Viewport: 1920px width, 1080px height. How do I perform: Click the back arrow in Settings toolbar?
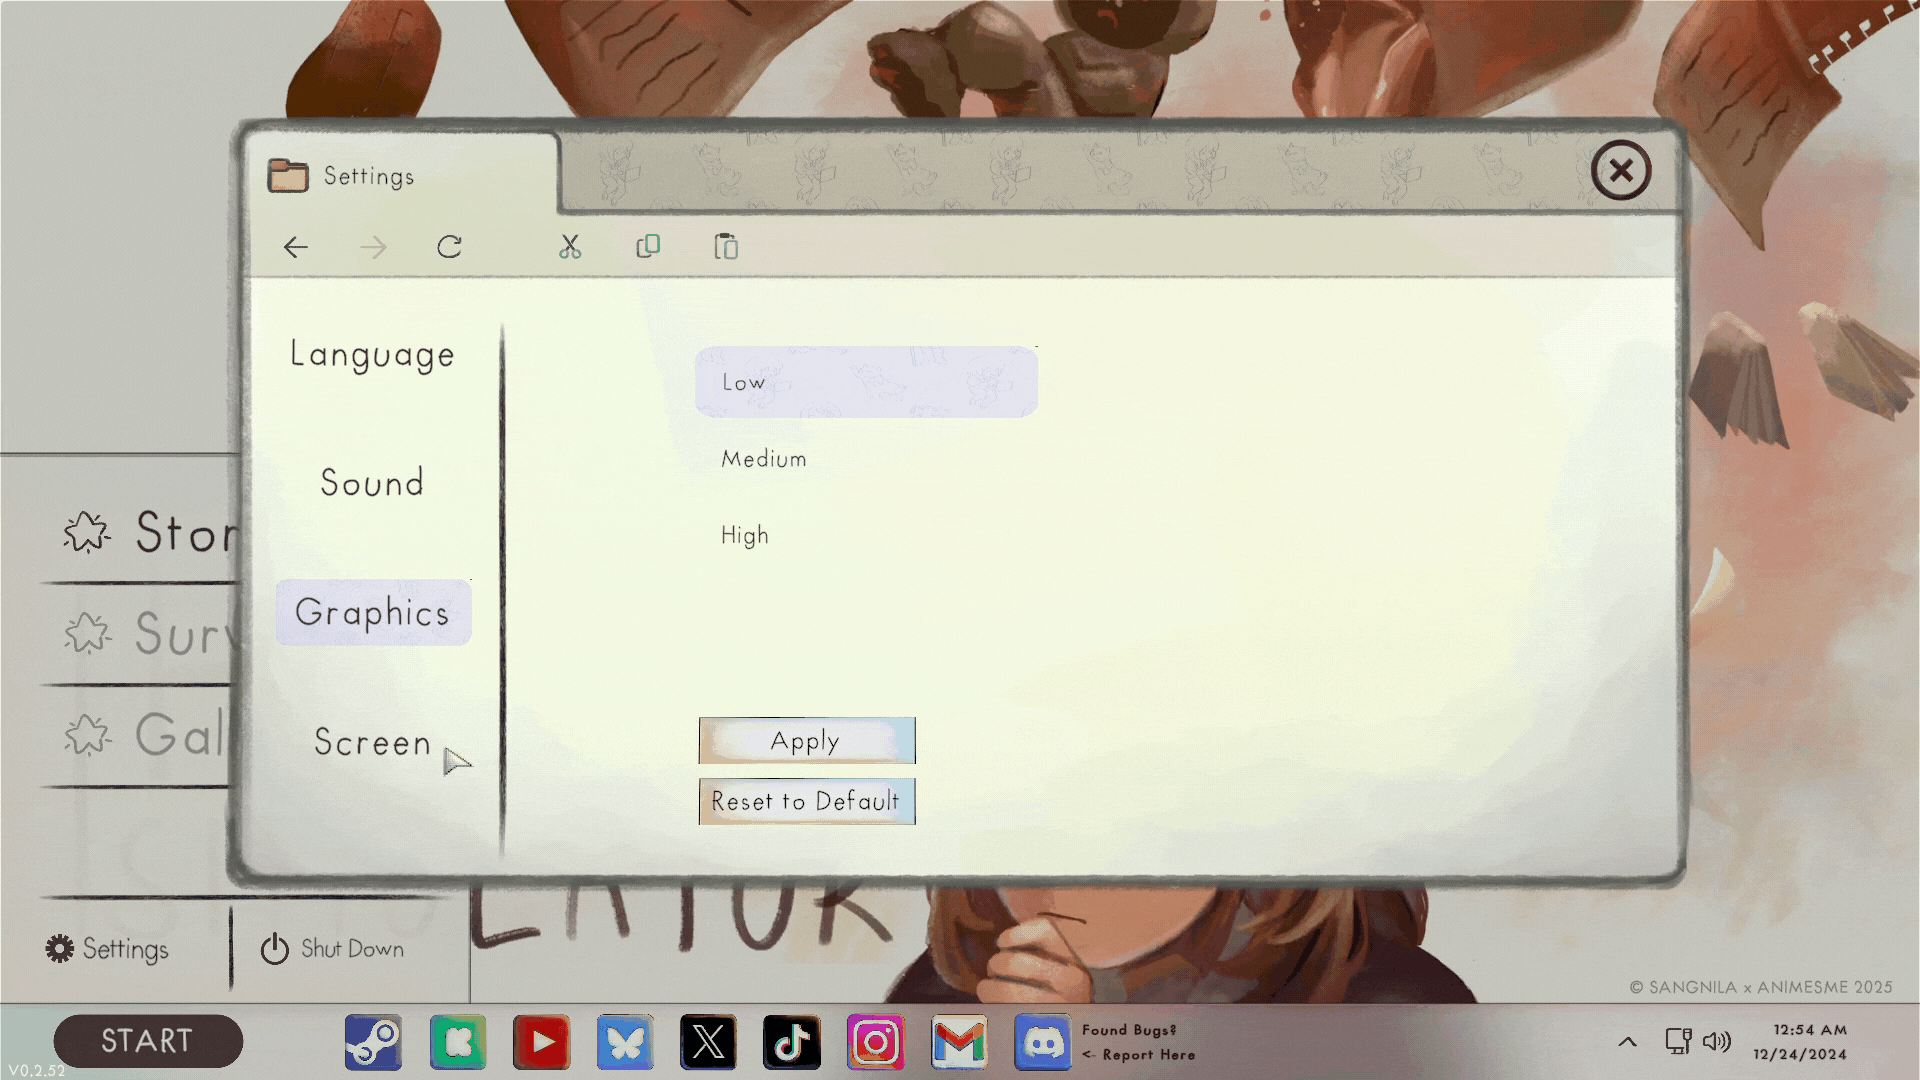point(296,247)
